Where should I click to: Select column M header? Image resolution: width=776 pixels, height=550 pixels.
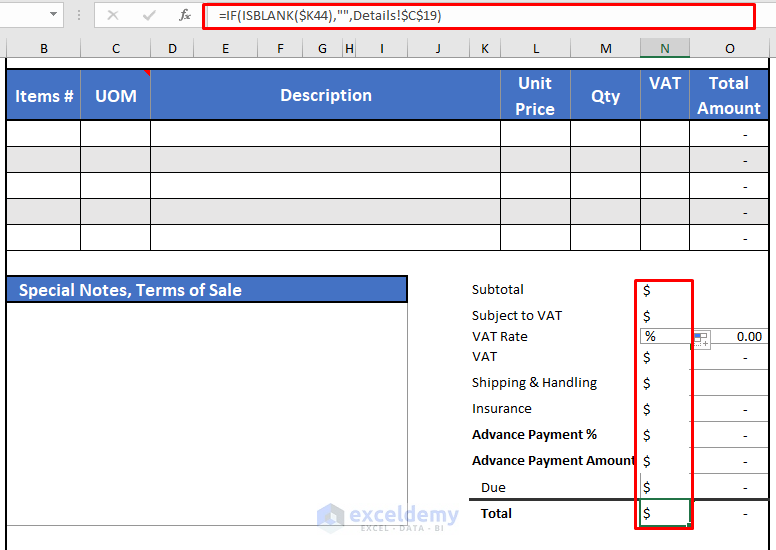pos(605,49)
